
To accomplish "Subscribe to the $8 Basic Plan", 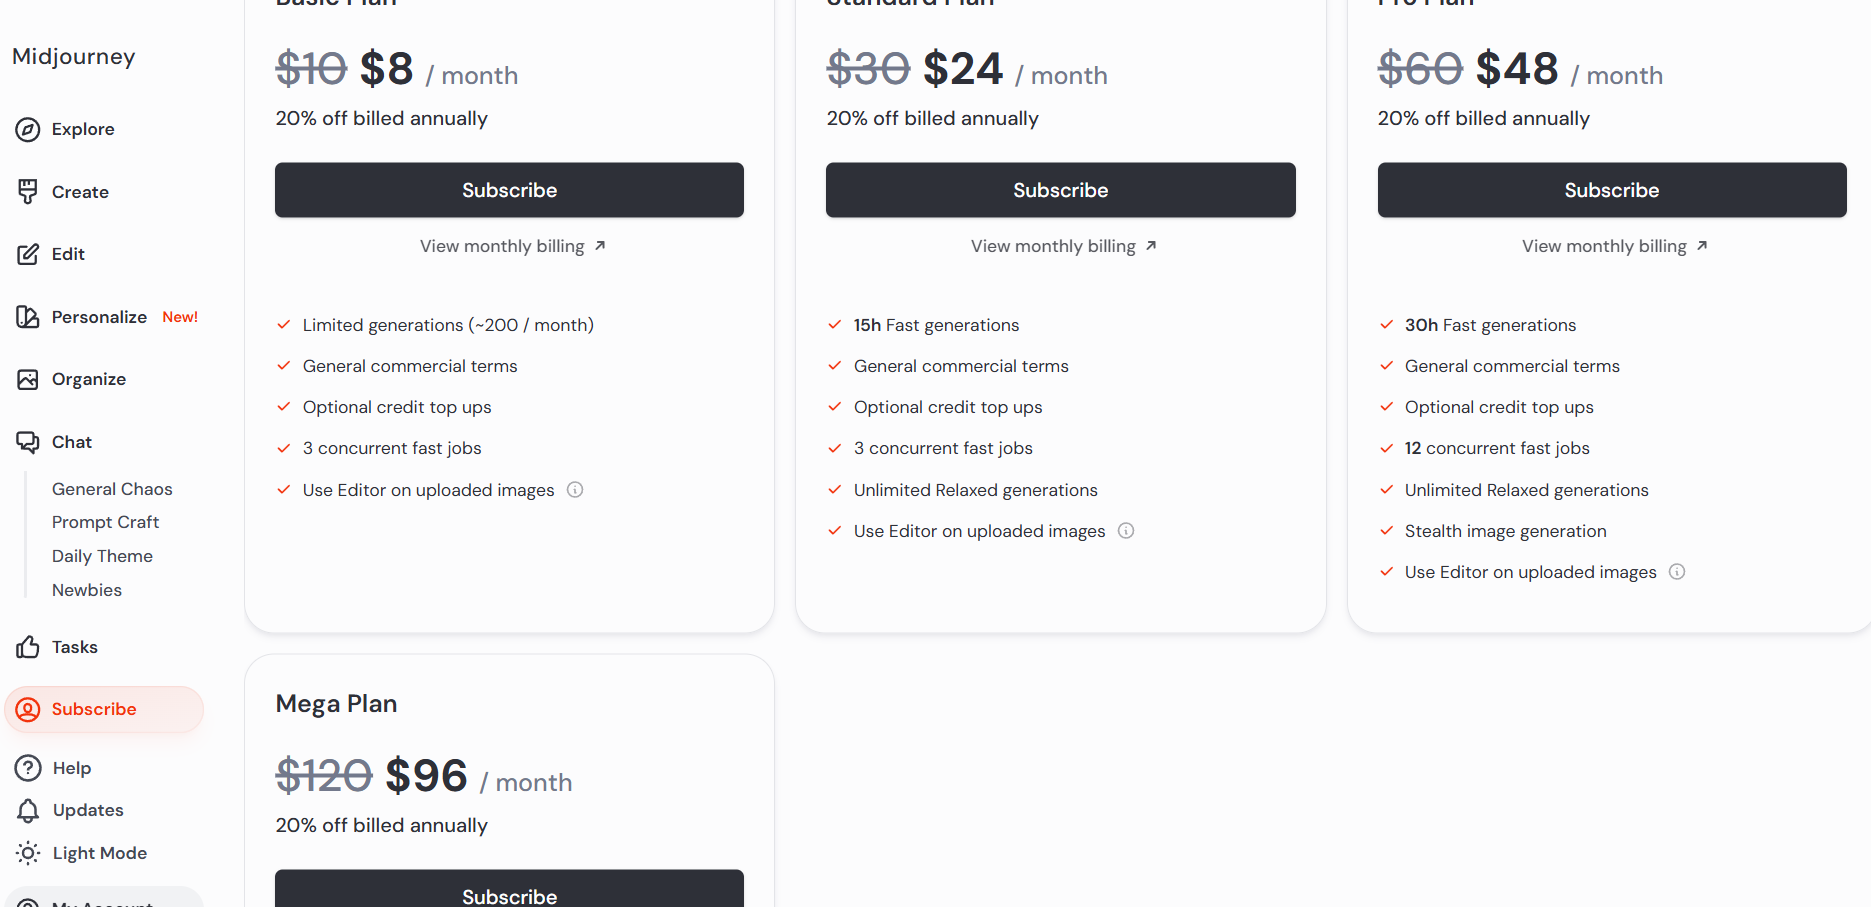I will pyautogui.click(x=509, y=190).
